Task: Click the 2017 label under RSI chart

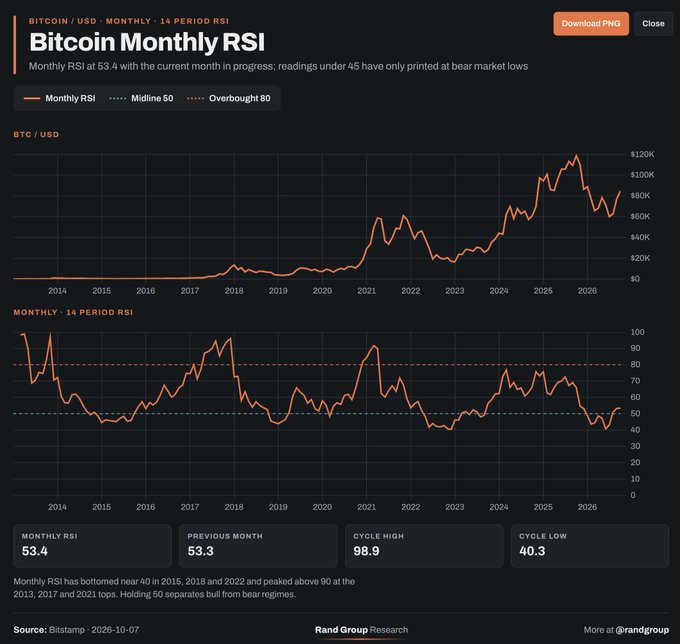Action: pyautogui.click(x=190, y=507)
